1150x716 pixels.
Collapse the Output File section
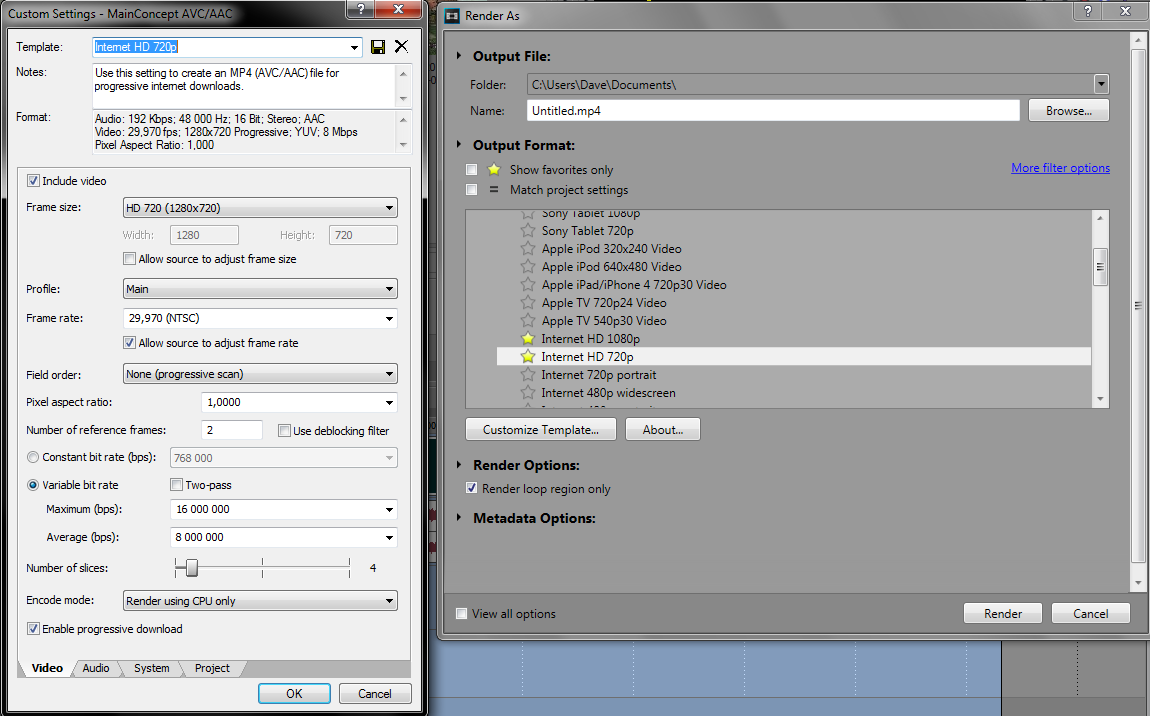click(459, 56)
